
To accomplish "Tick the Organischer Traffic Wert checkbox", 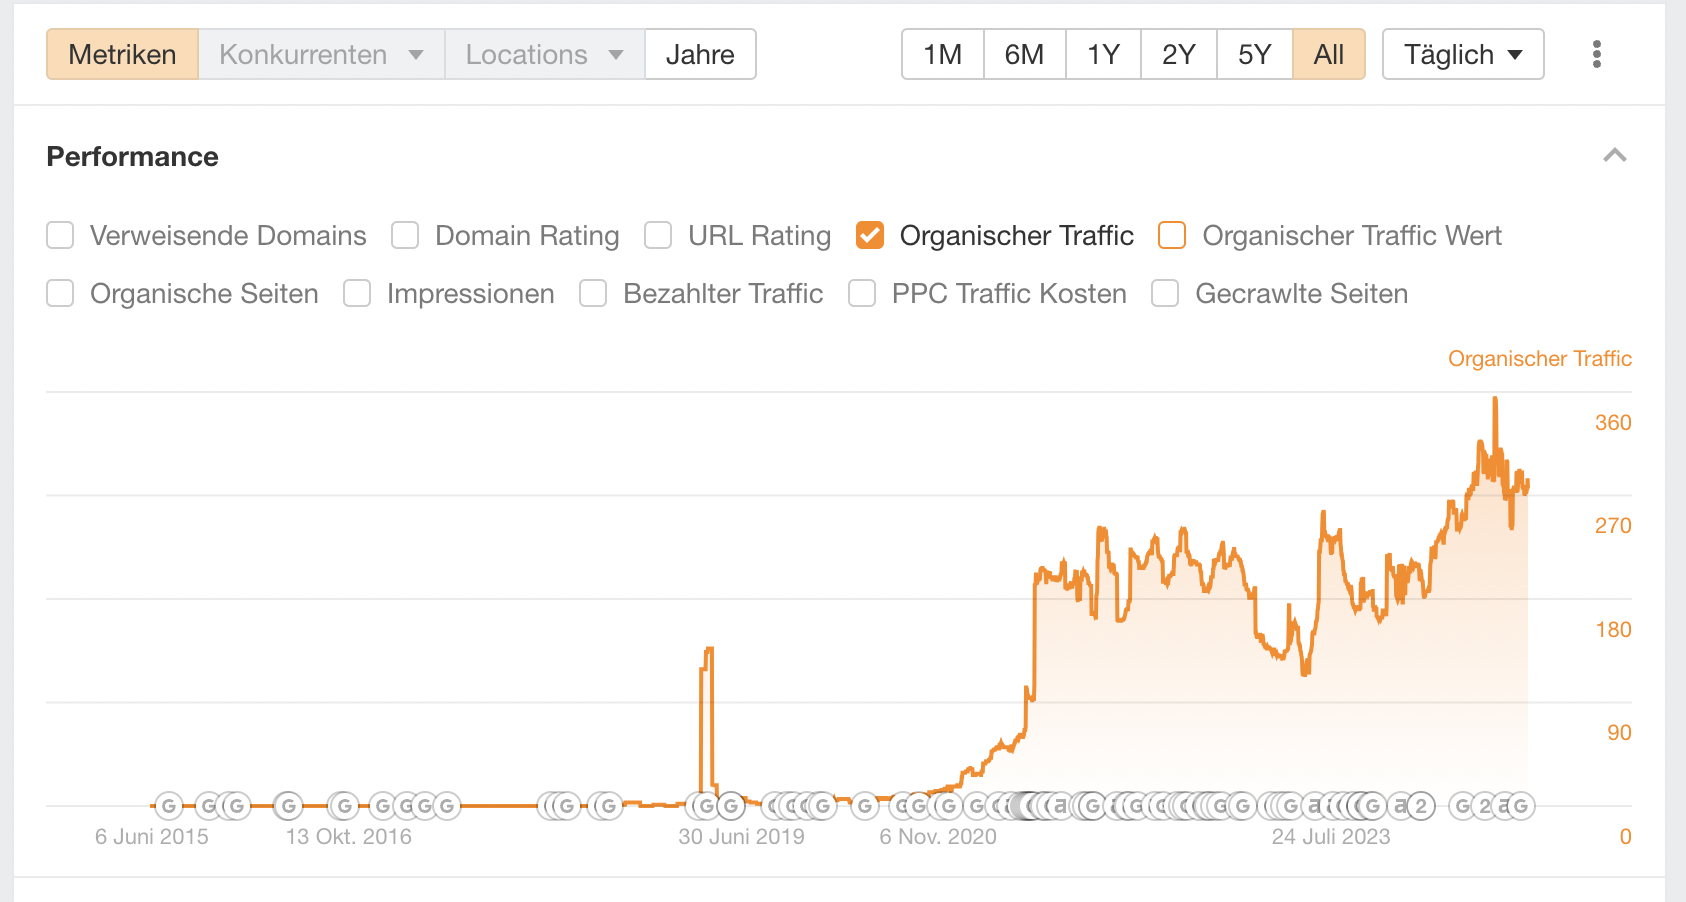I will click(x=1172, y=236).
